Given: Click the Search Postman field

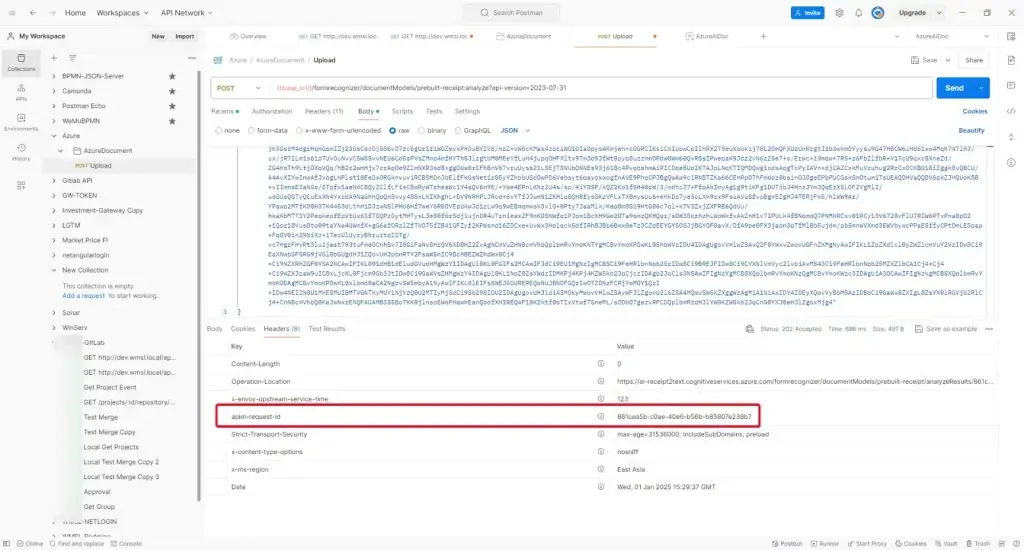Looking at the screenshot, I should (x=511, y=12).
